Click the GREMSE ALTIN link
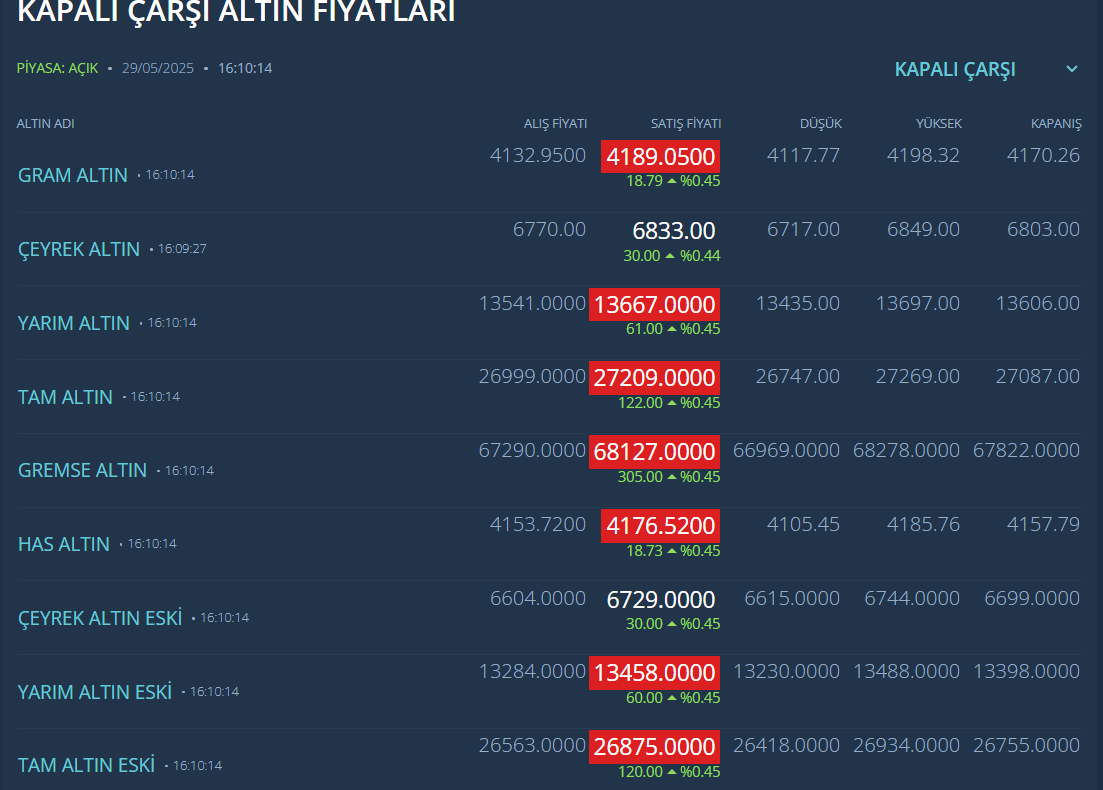 point(82,470)
